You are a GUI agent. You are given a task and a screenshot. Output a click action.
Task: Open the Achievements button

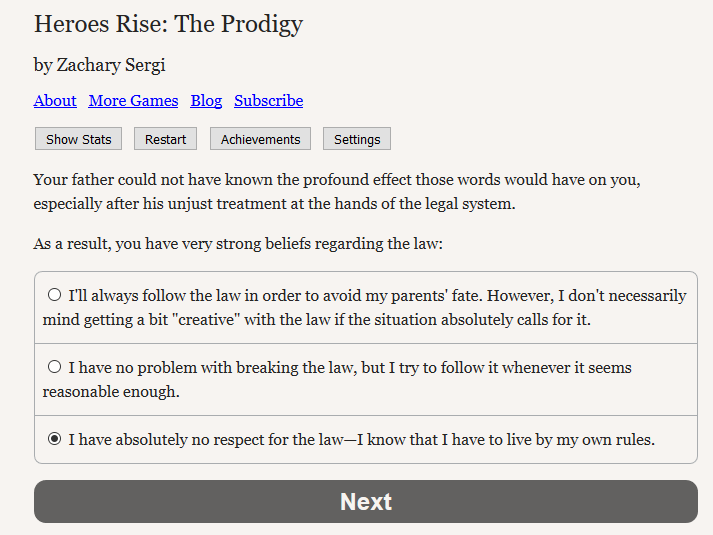(260, 139)
